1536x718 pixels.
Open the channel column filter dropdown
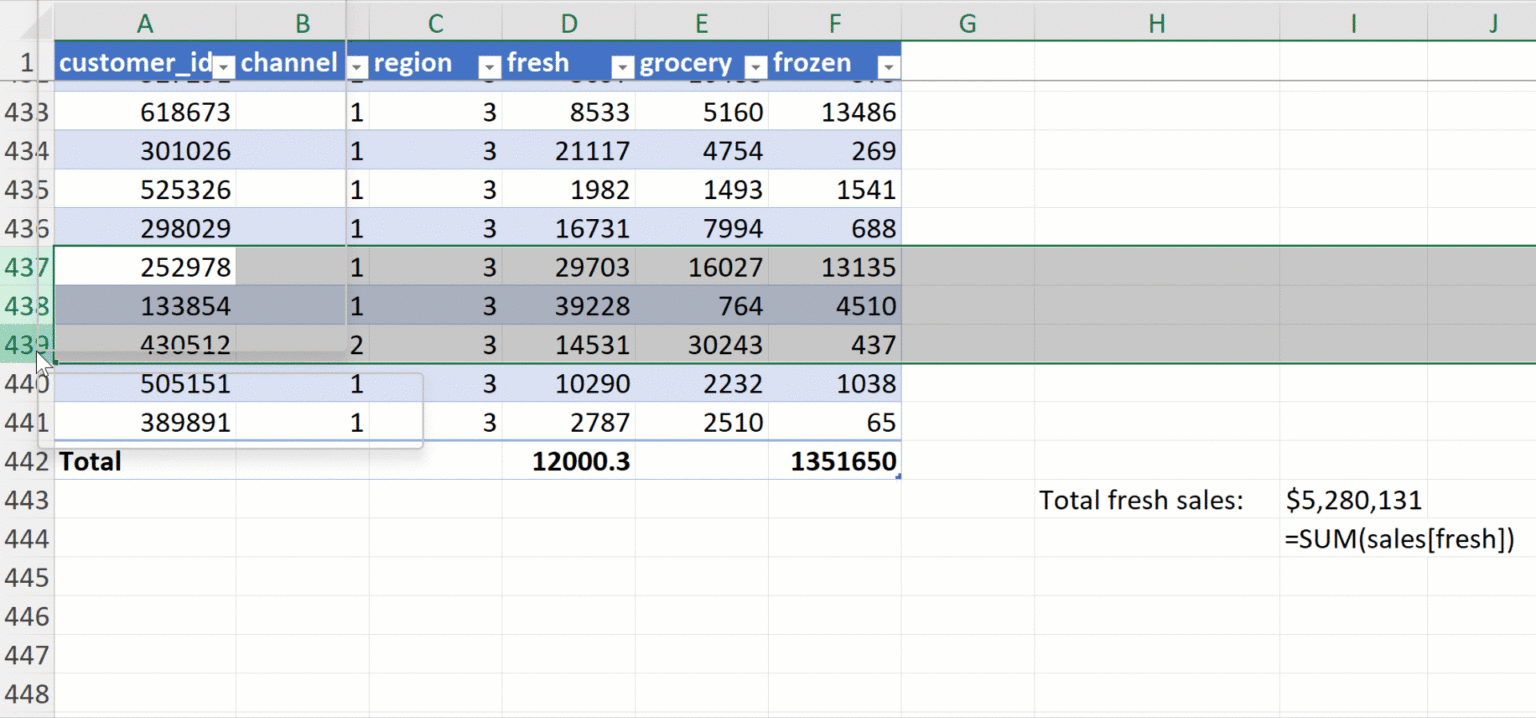(358, 66)
